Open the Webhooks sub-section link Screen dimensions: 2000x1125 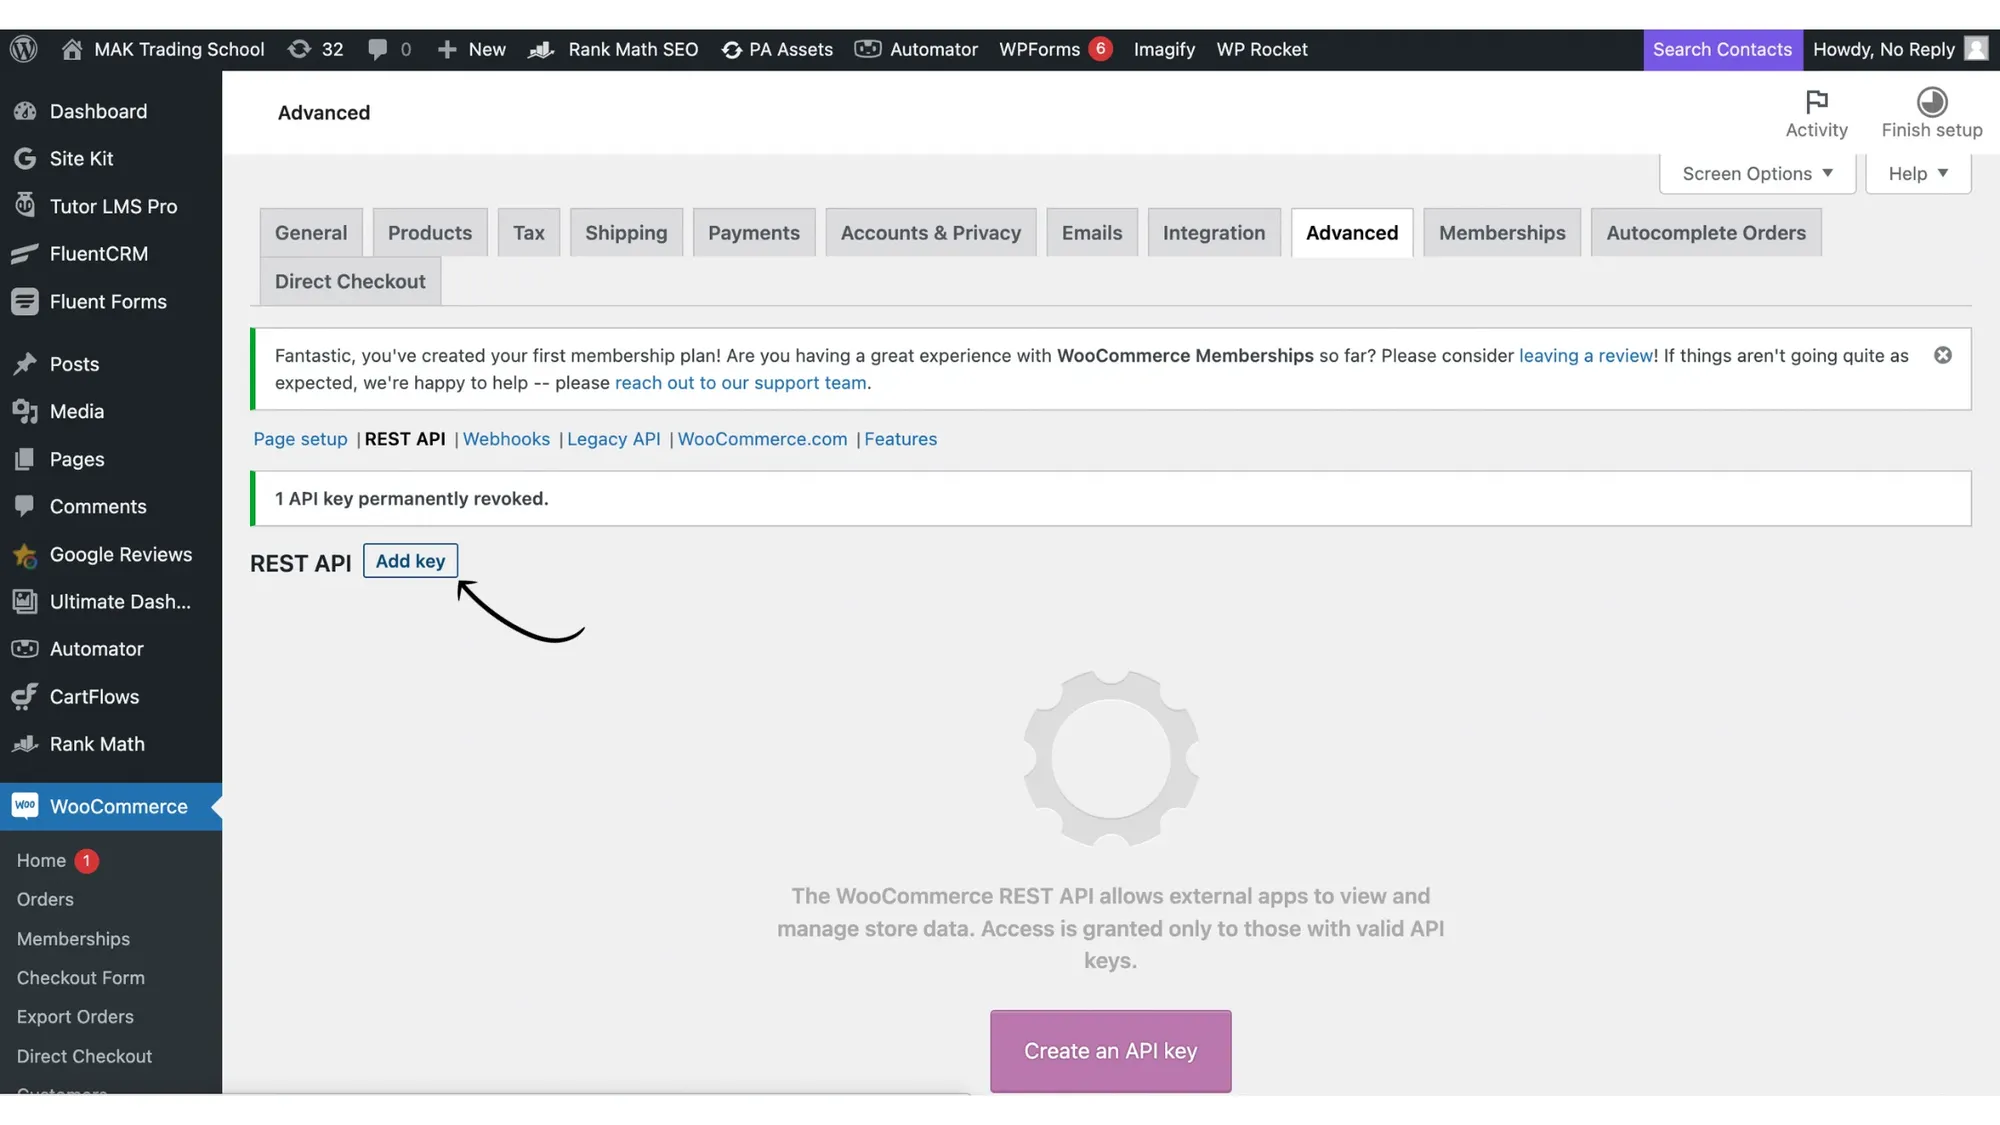coord(506,439)
